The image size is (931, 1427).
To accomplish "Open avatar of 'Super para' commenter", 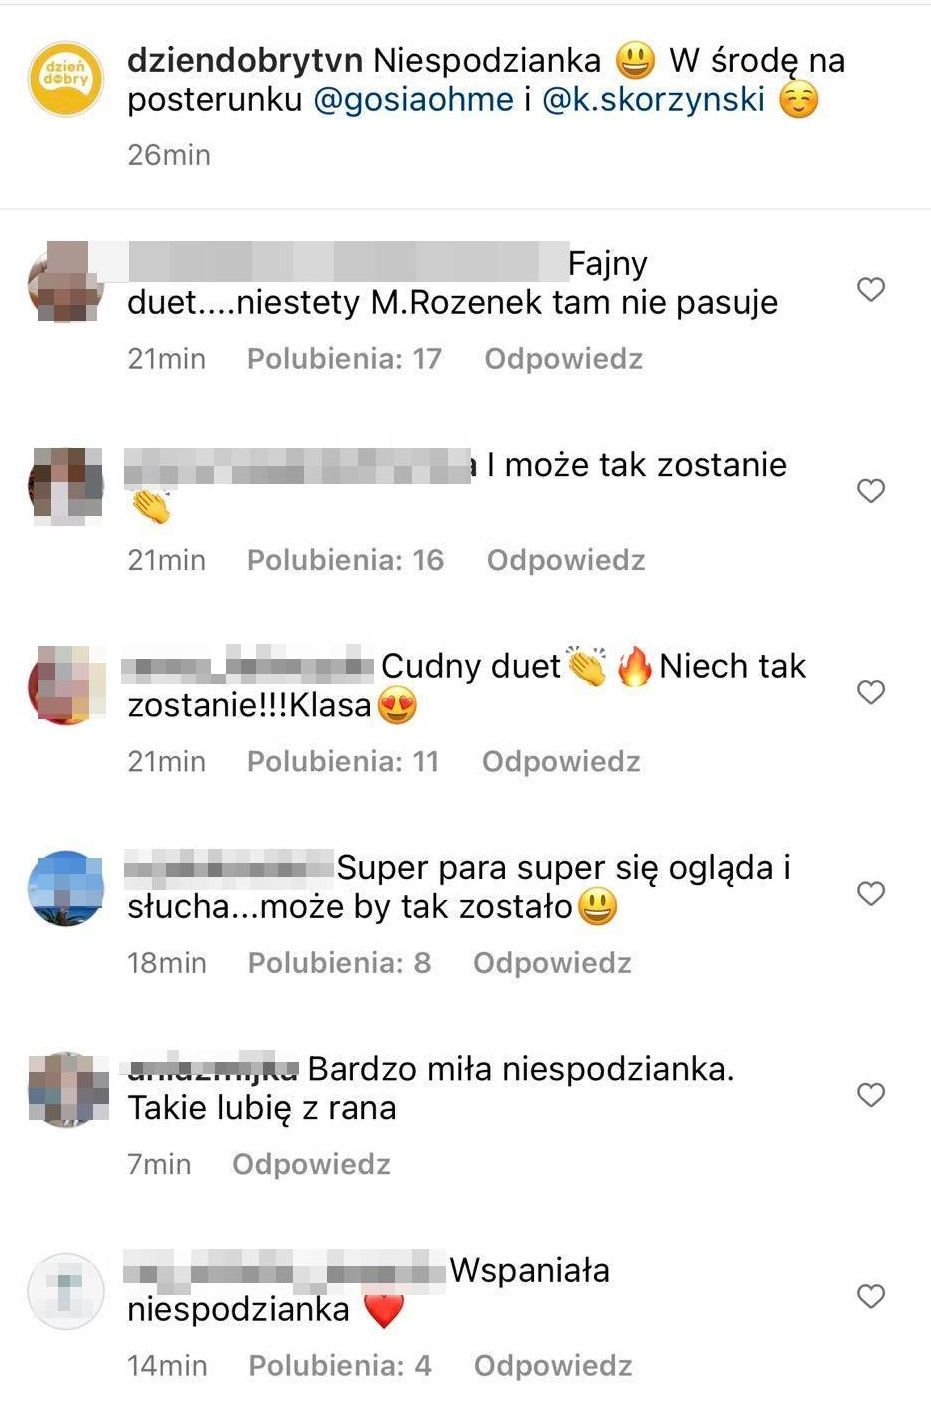I will 66,888.
